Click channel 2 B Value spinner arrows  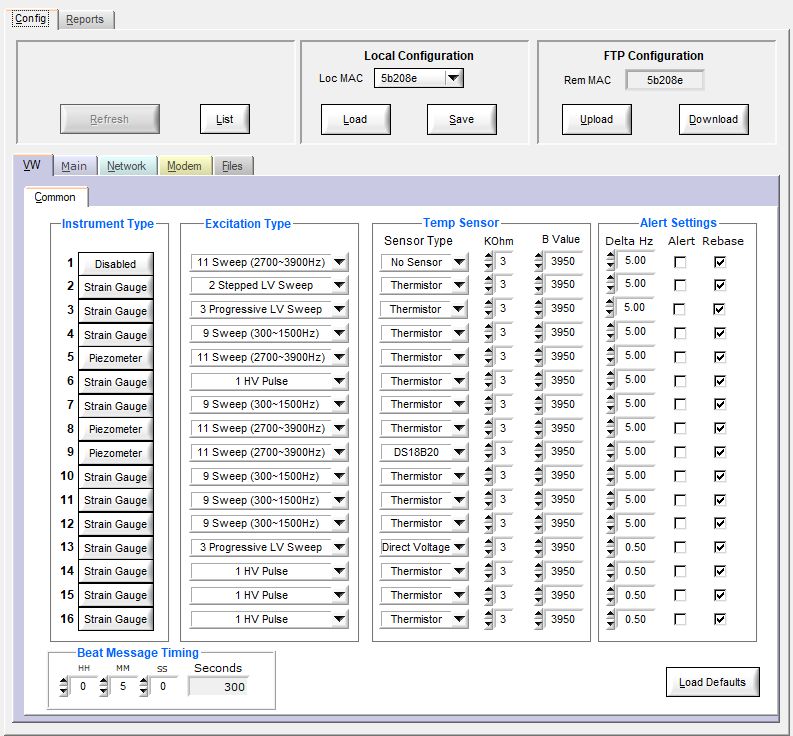tap(539, 285)
